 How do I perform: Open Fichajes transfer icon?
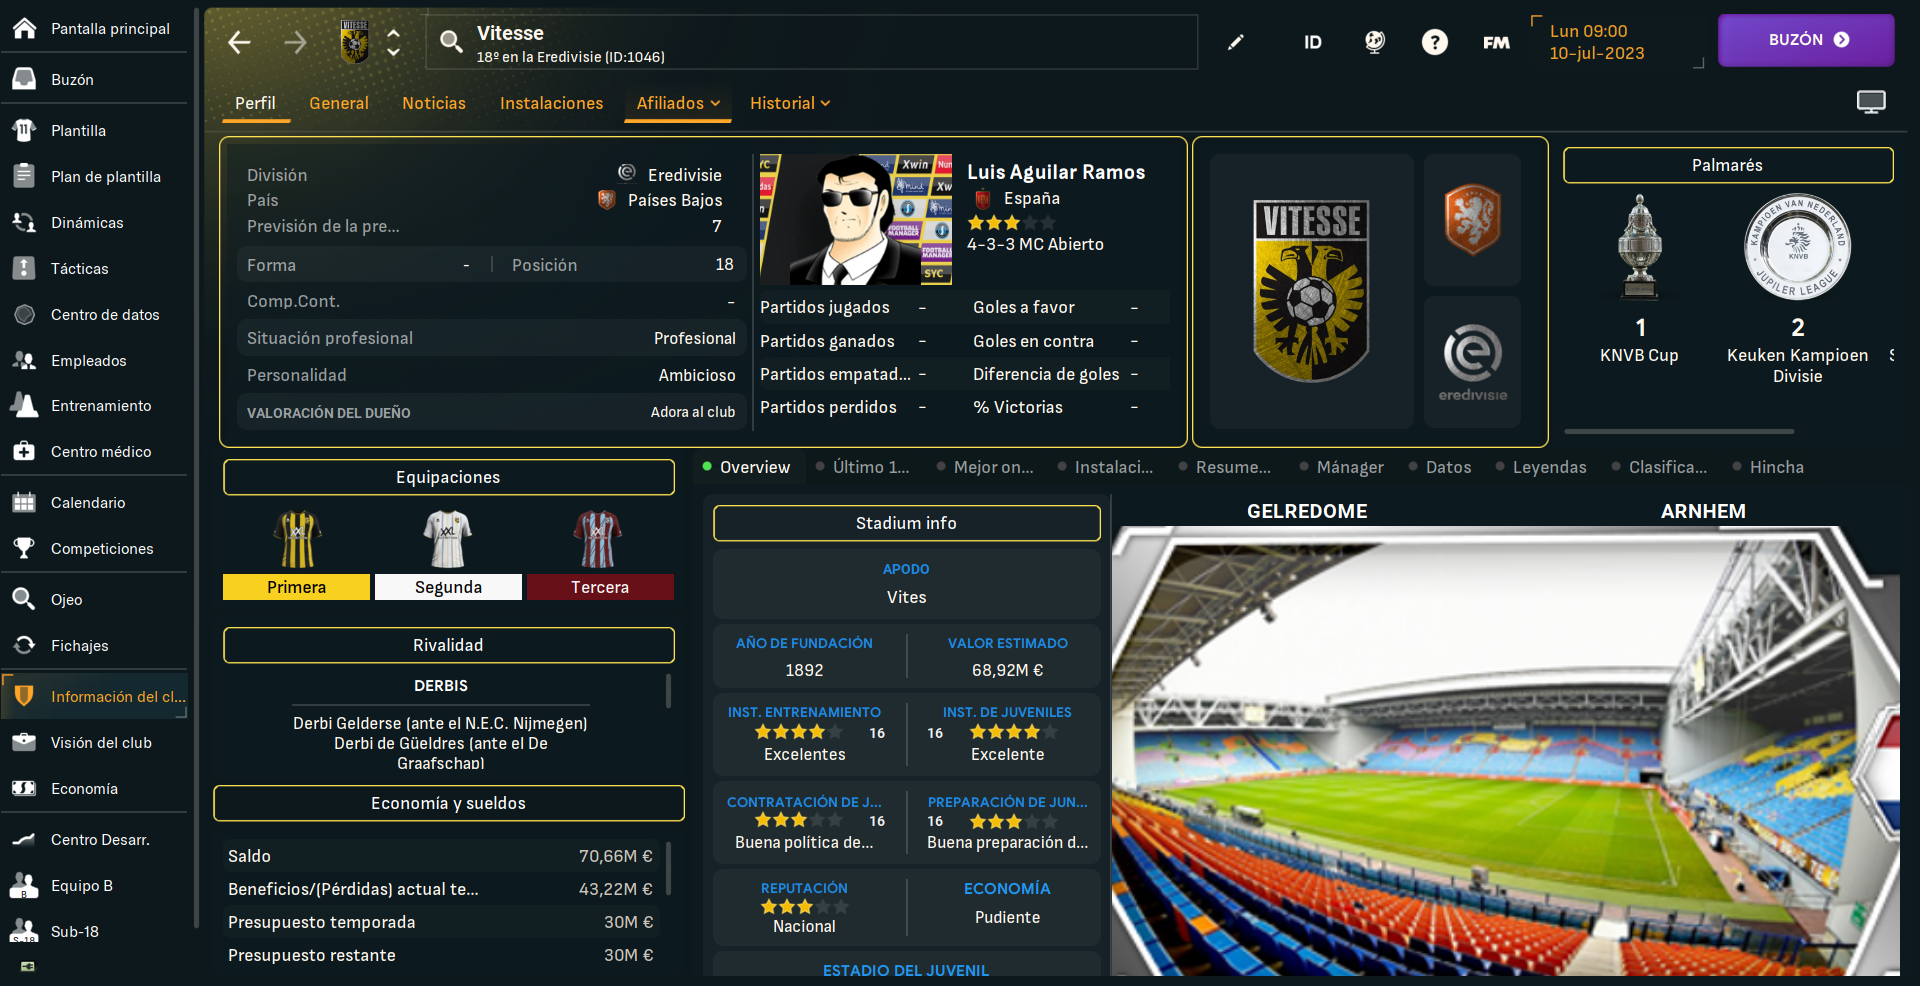click(x=25, y=645)
